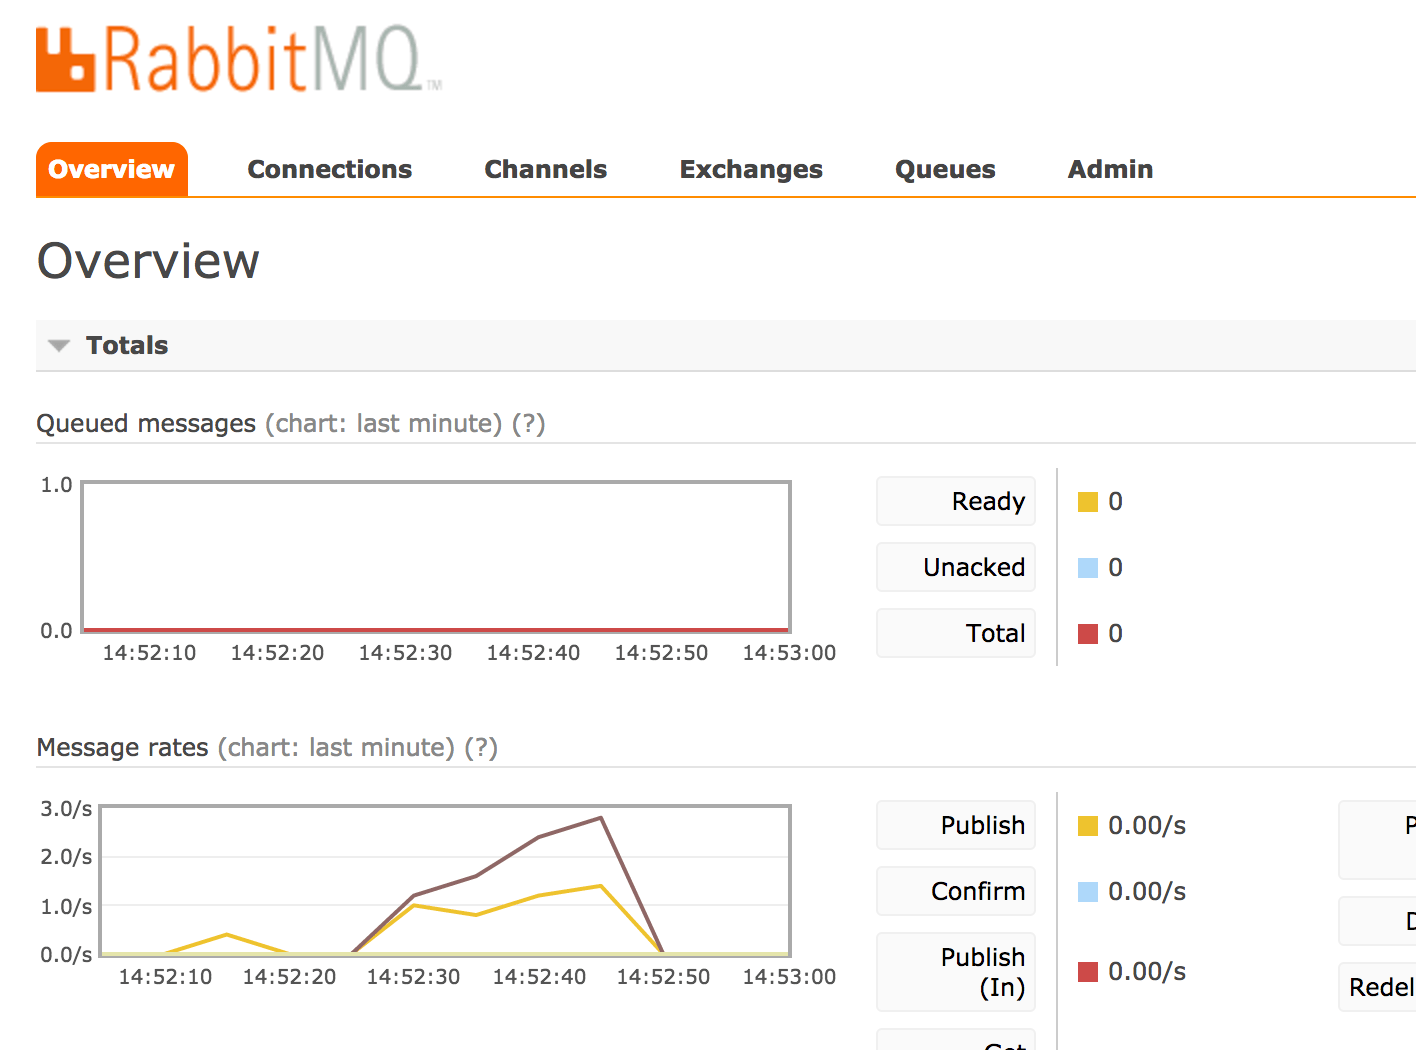Collapse the Totals section triangle
This screenshot has height=1050, width=1416.
59,346
